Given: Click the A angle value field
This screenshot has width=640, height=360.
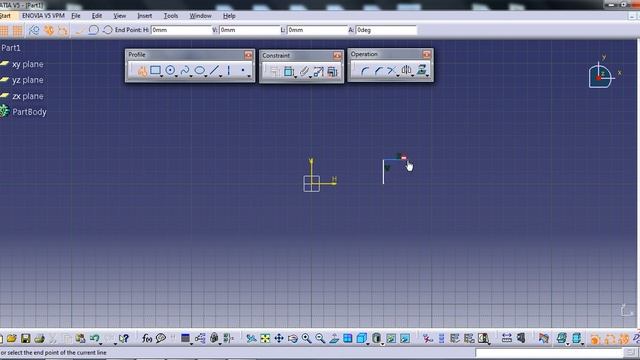Looking at the screenshot, I should pyautogui.click(x=386, y=30).
